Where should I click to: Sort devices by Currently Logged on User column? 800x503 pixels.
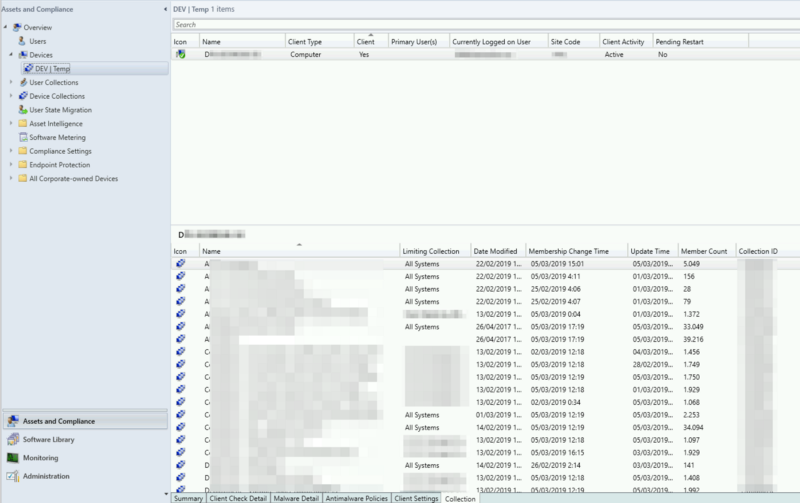click(498, 42)
